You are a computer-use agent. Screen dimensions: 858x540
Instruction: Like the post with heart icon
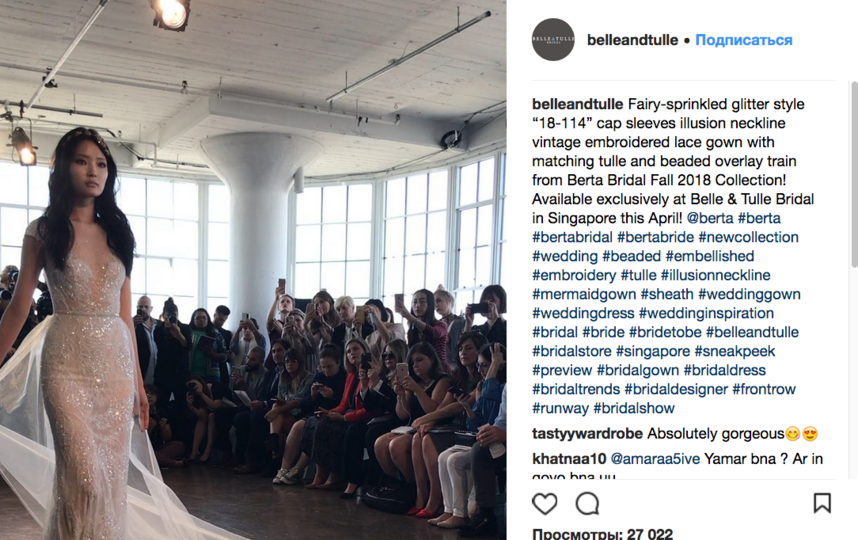pos(544,503)
